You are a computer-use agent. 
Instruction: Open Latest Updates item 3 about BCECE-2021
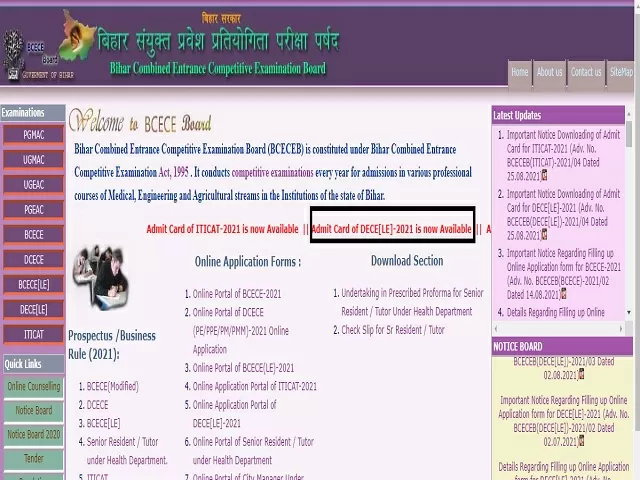(564, 273)
